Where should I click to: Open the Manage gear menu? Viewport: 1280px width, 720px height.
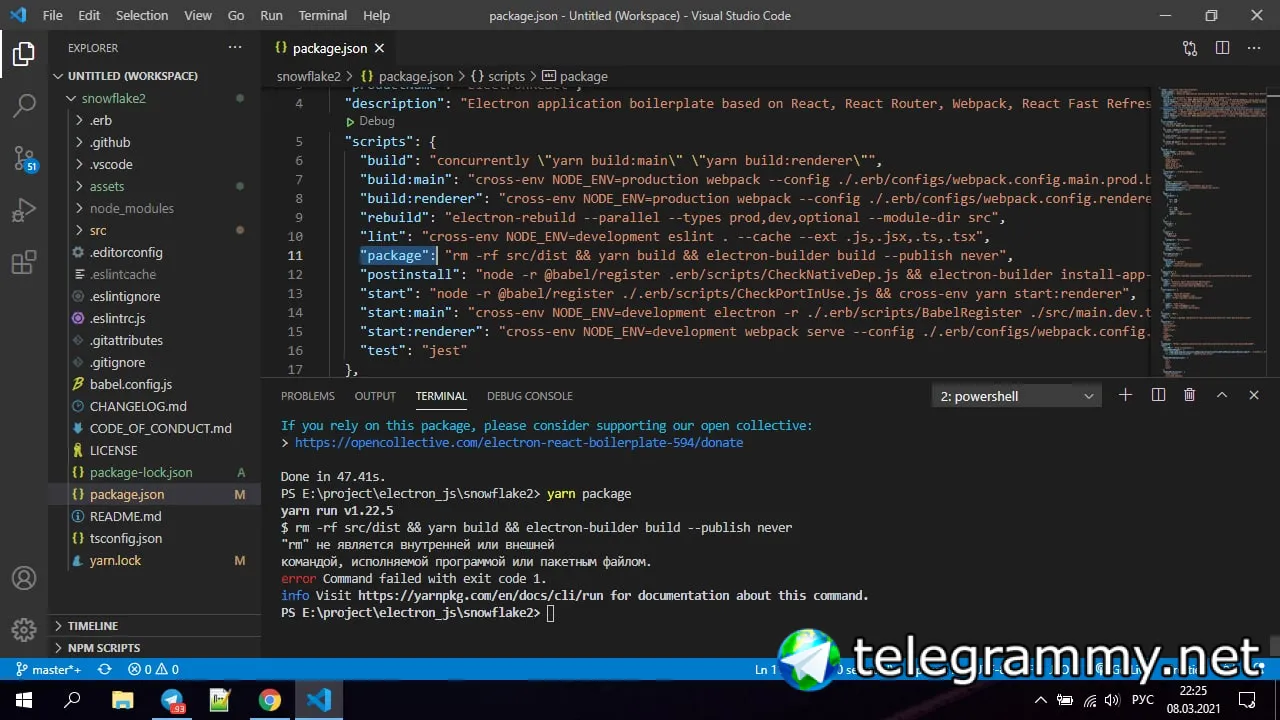click(x=24, y=629)
